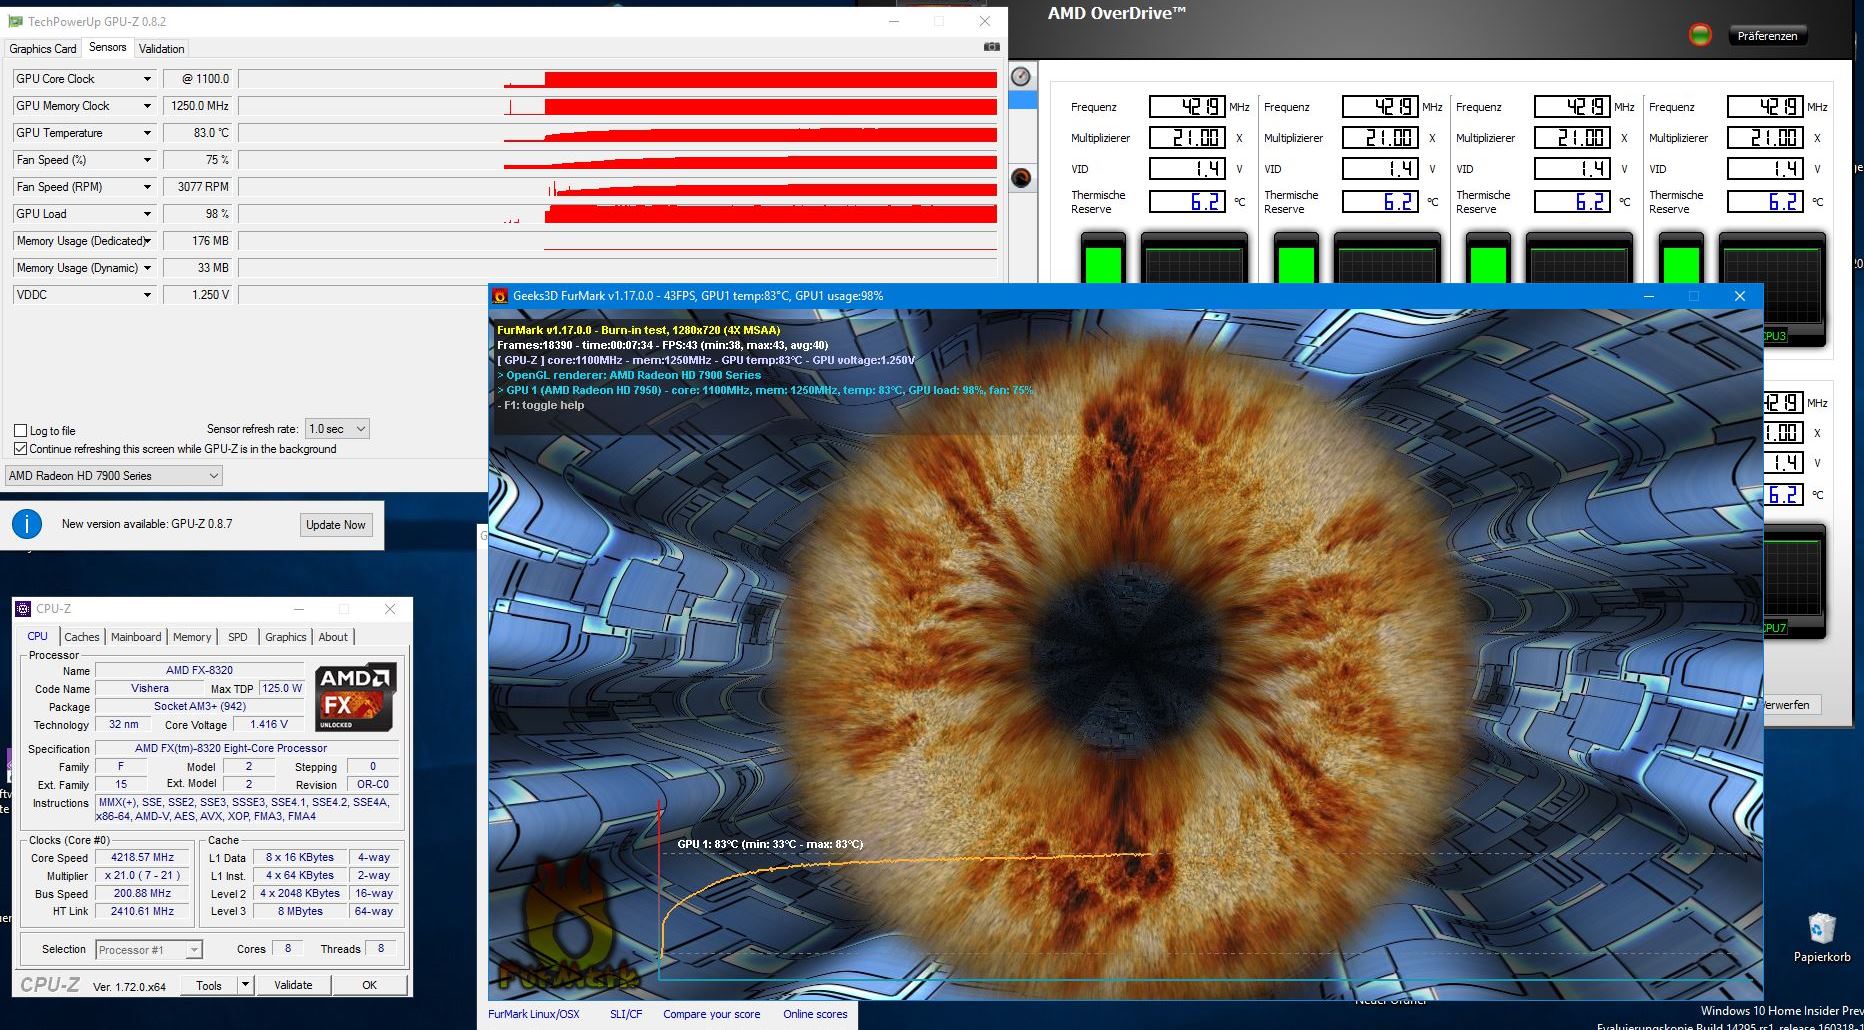
Task: Switch to the Caches tab in CPU-Z
Action: (x=82, y=637)
